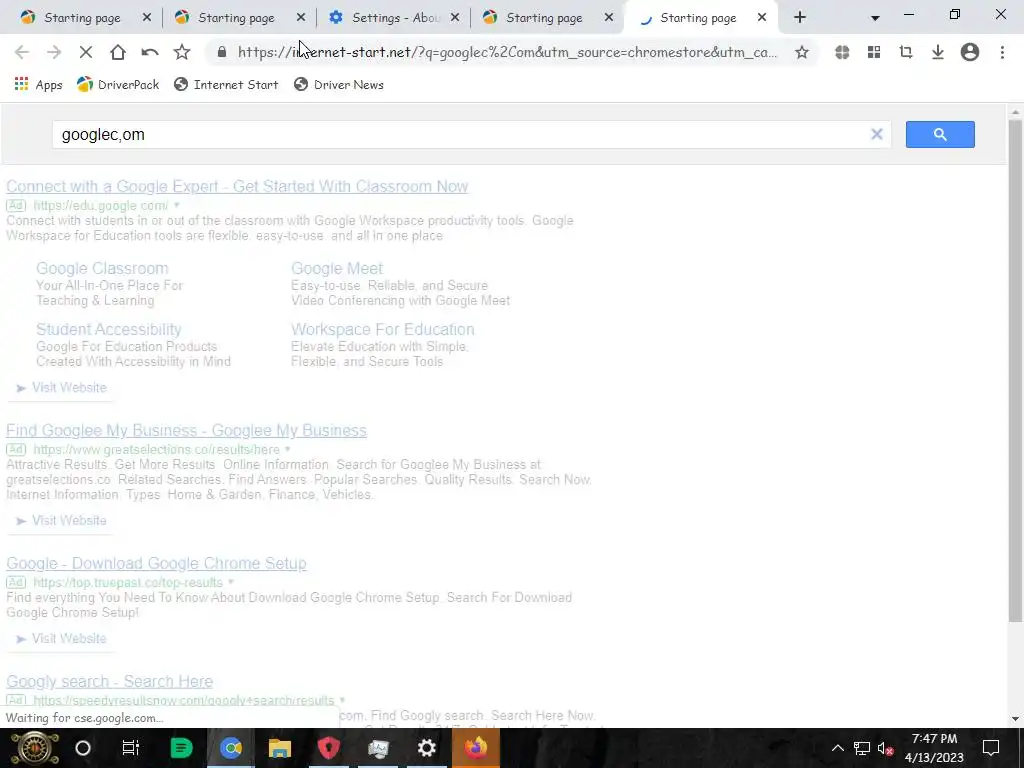Viewport: 1024px width, 768px height.
Task: Open Student Accessibility sitelink
Action: coord(108,330)
